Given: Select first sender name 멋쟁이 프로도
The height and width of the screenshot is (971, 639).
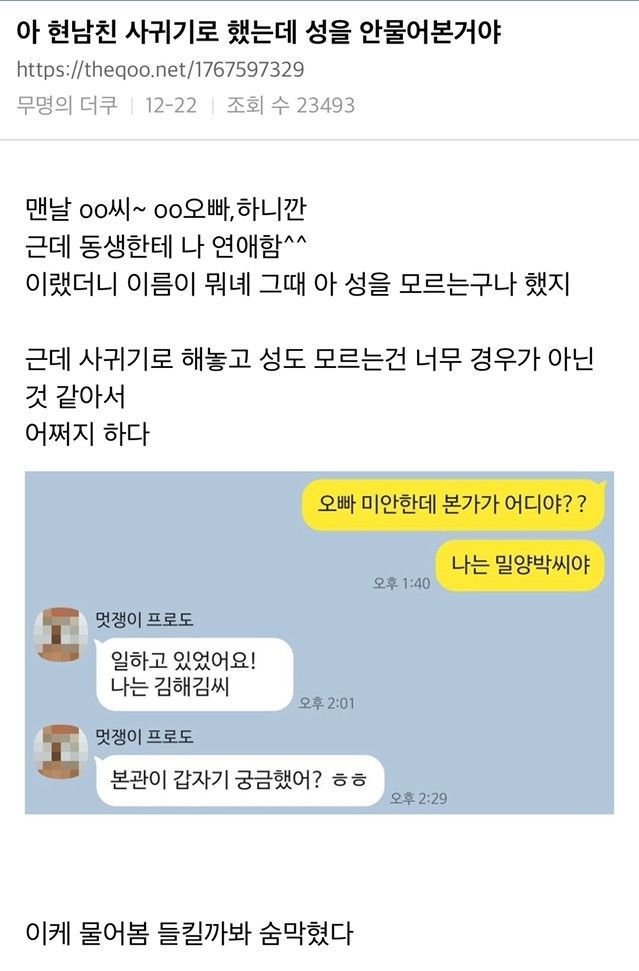Looking at the screenshot, I should (144, 619).
